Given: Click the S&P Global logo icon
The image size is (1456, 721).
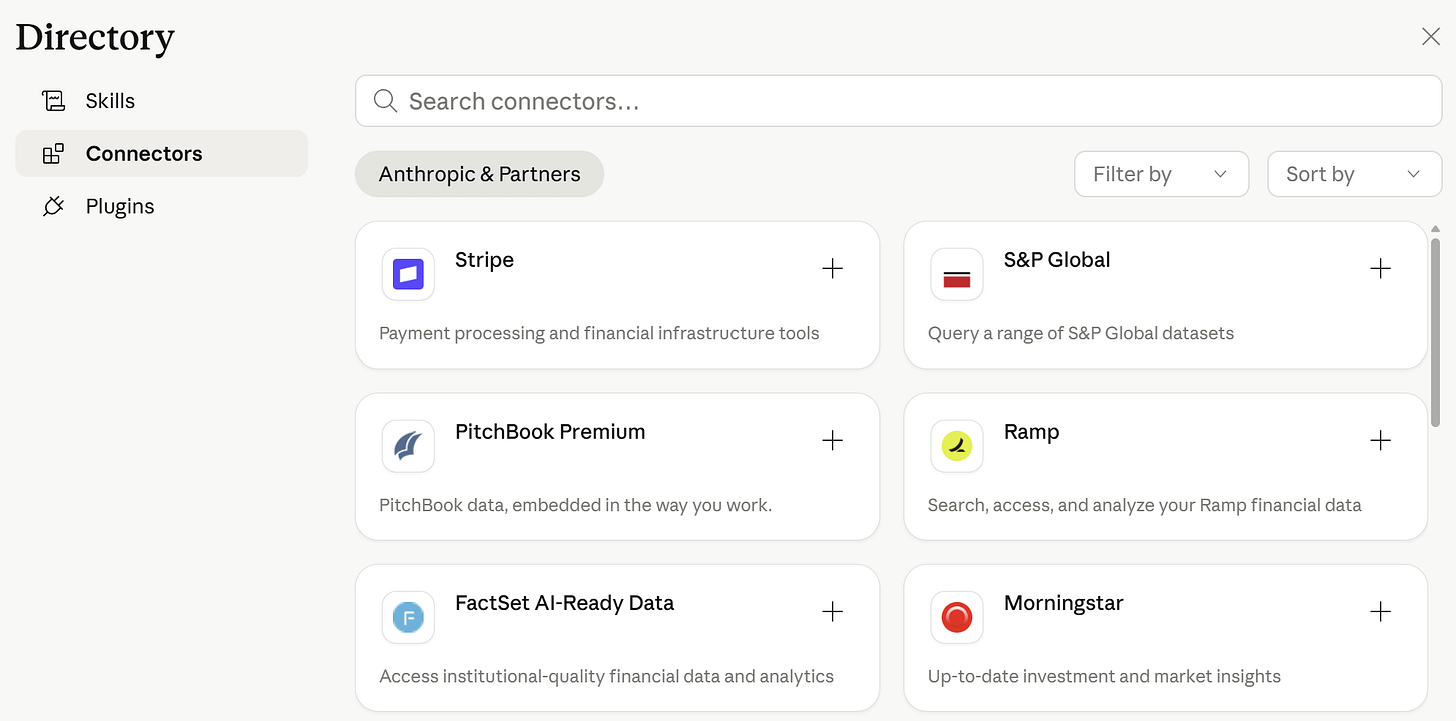Looking at the screenshot, I should [x=957, y=274].
